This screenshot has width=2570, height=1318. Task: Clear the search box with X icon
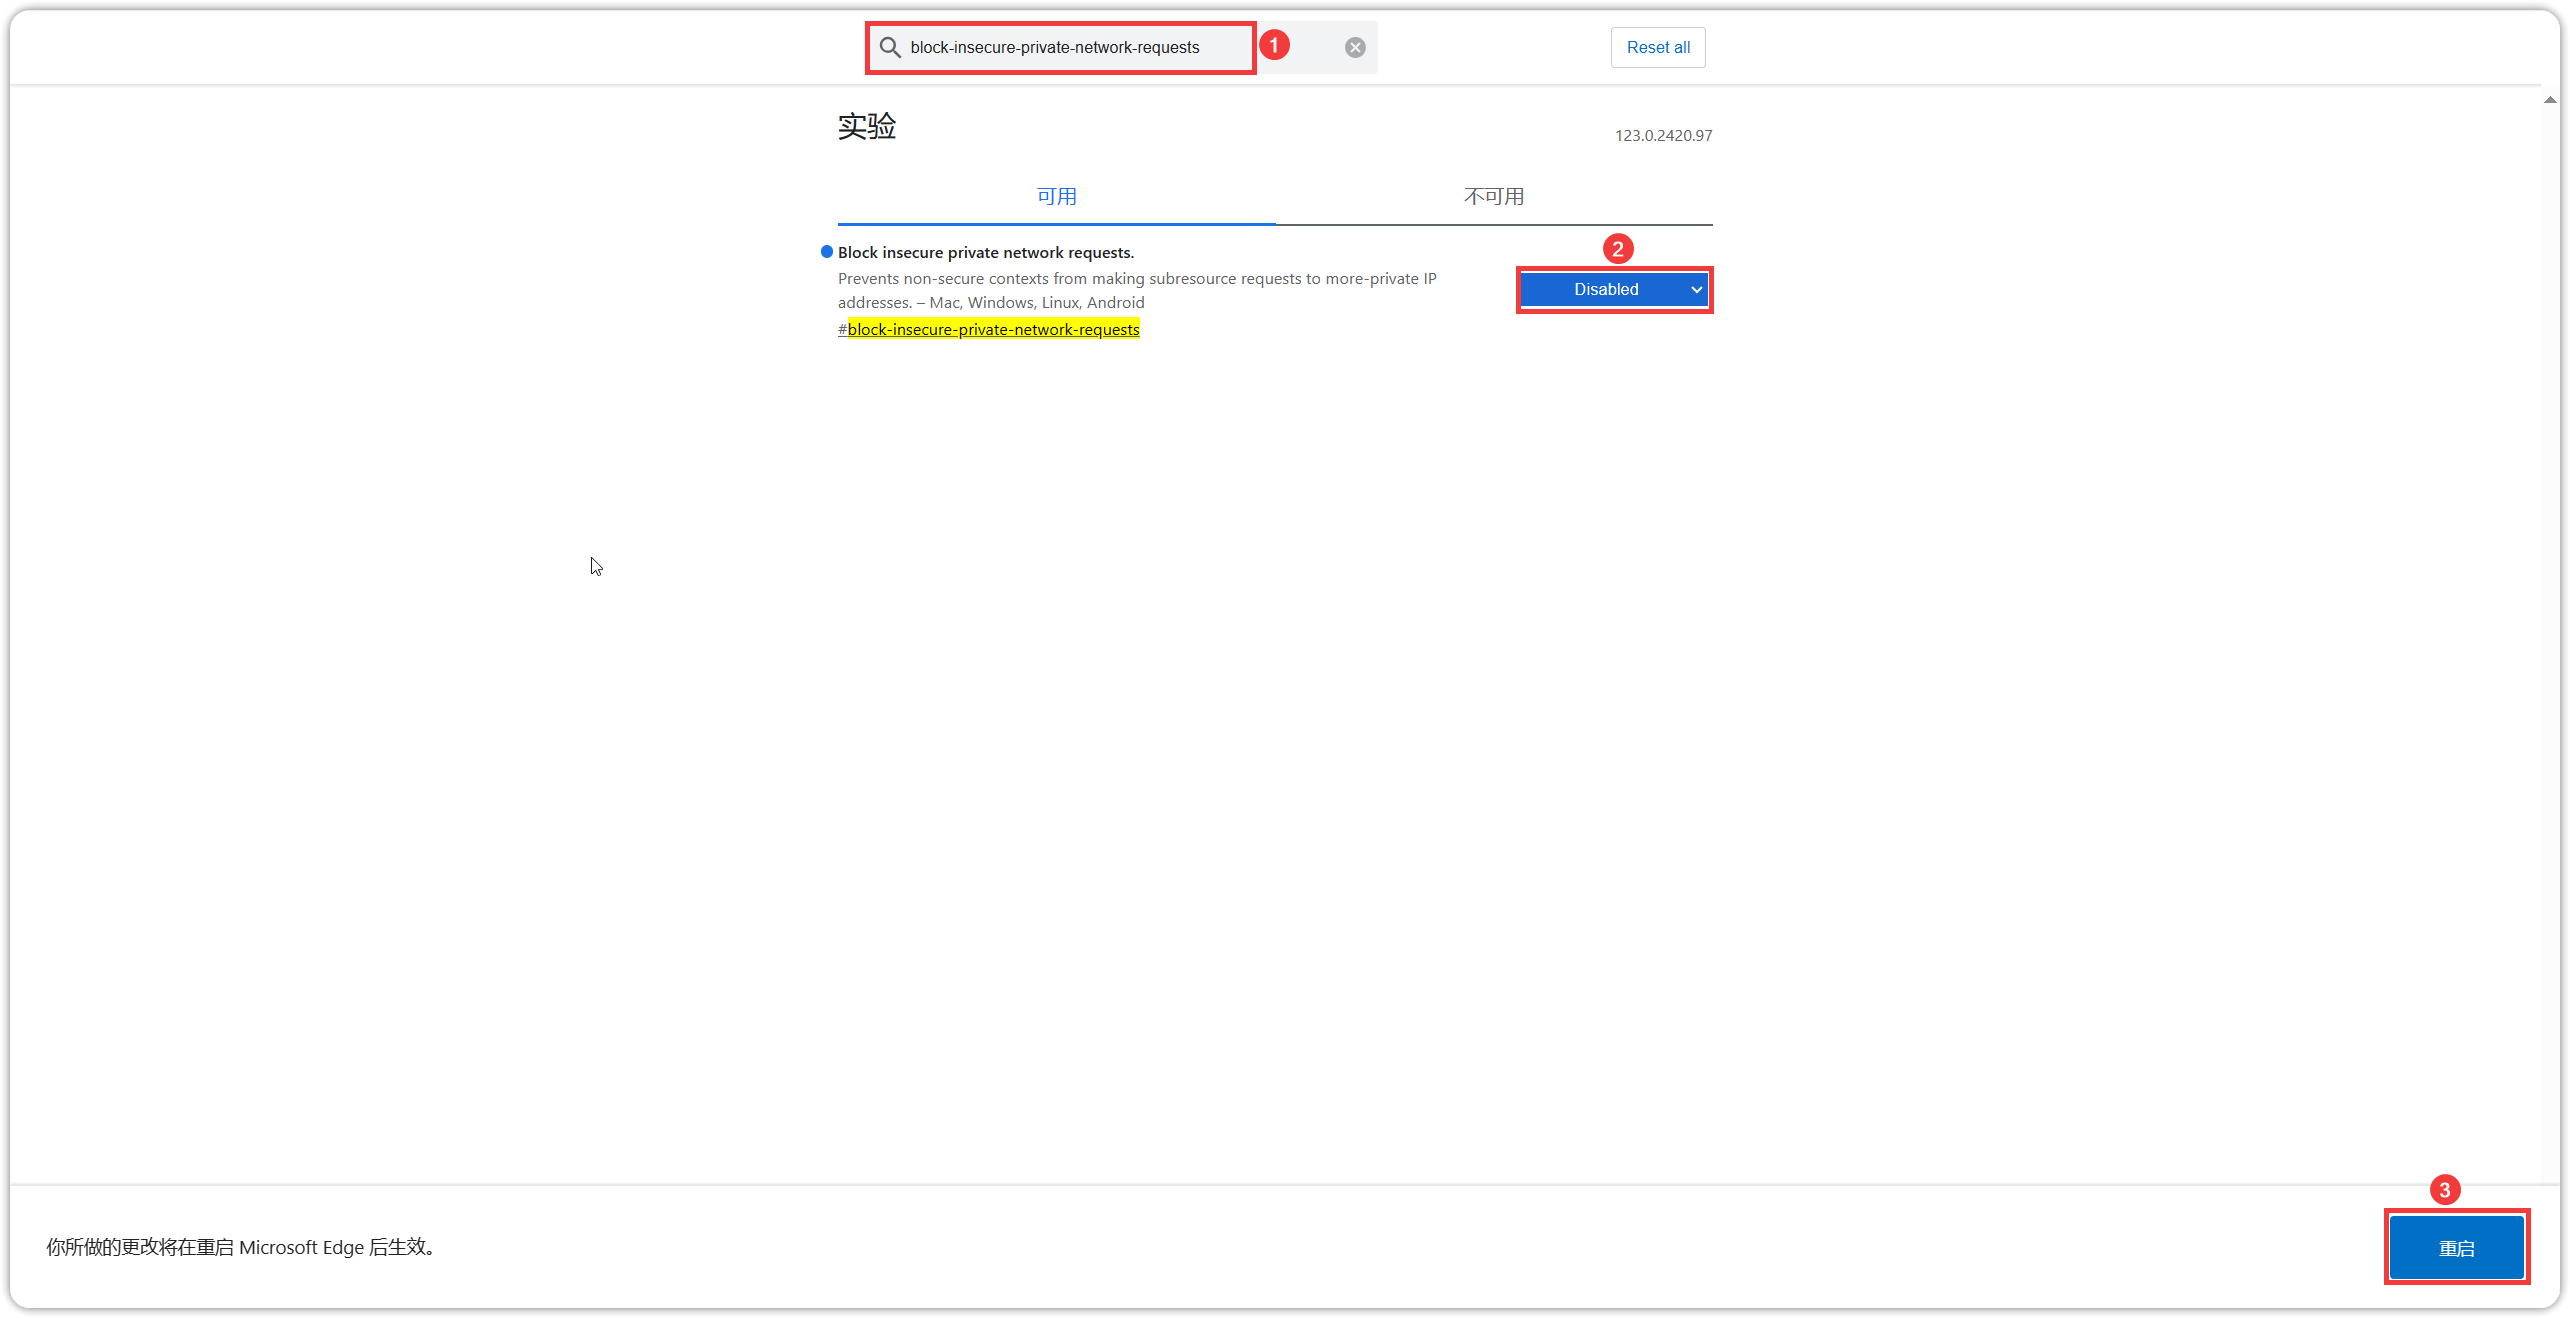1355,47
